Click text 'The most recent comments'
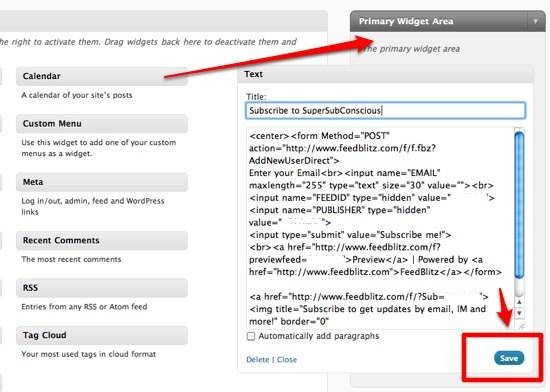This screenshot has height=392, width=550. point(71,259)
